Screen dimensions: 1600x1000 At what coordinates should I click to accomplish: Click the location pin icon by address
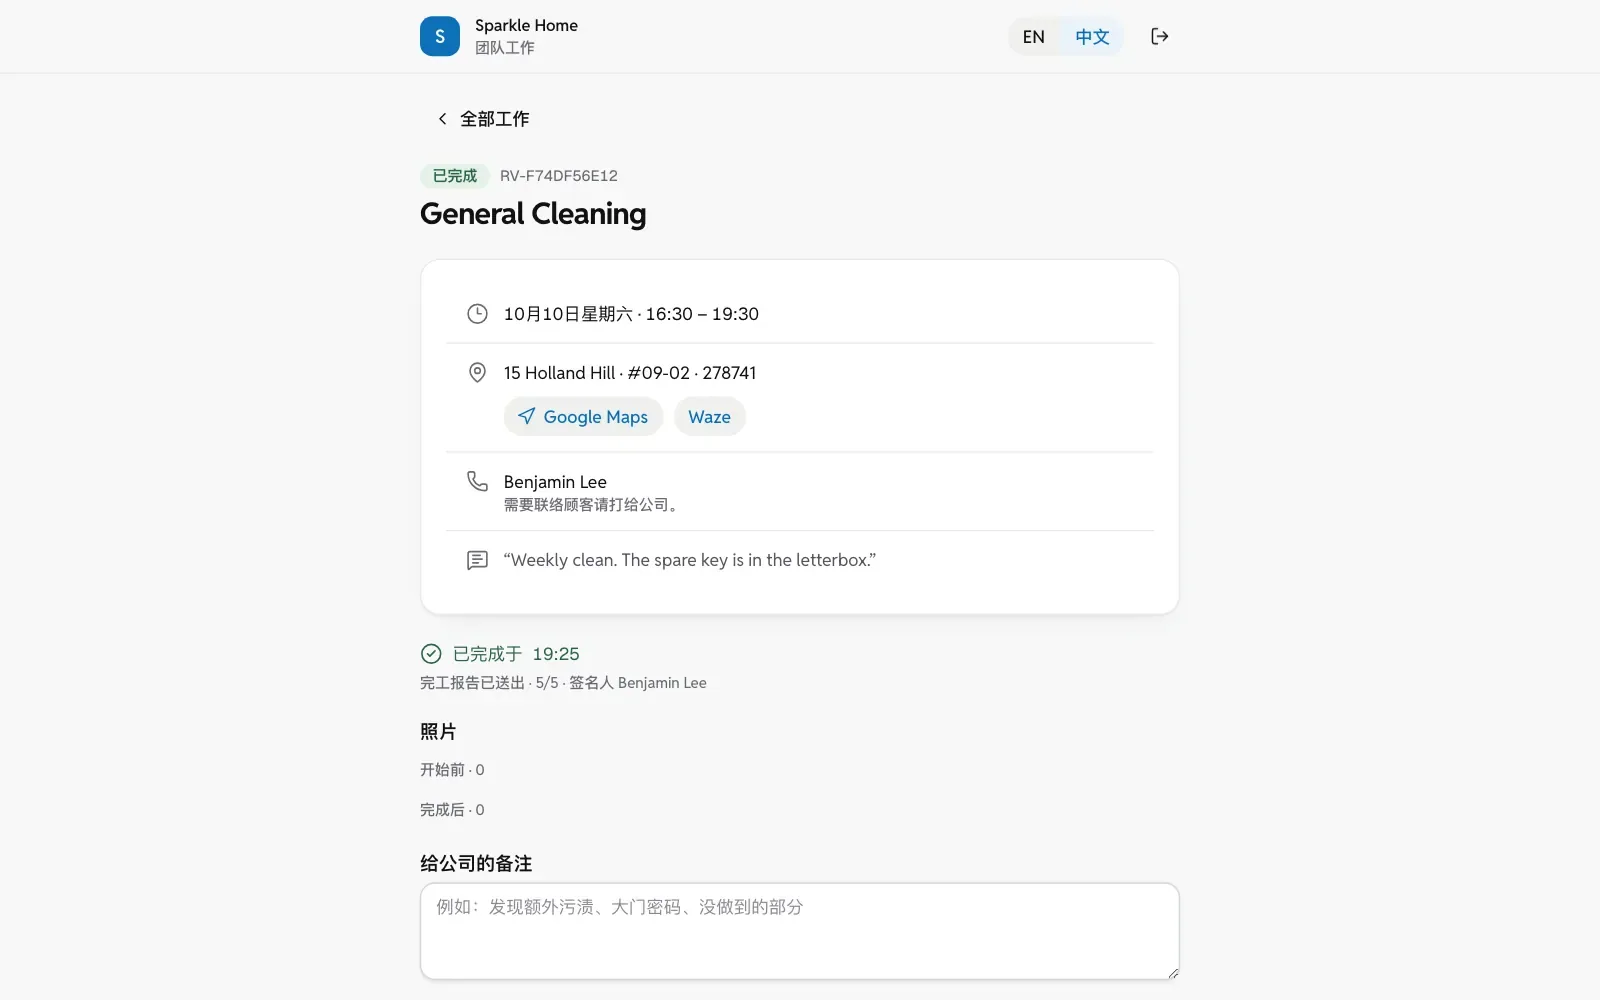click(x=477, y=373)
